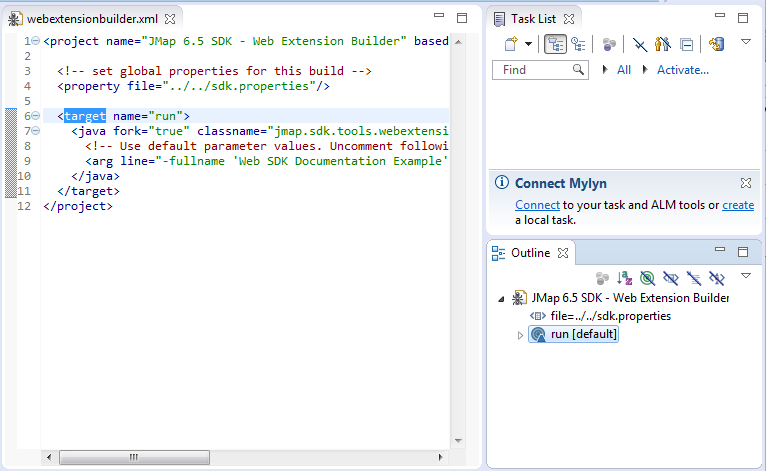Toggle the Categorized view in Task List
766x471 pixels.
[x=556, y=44]
